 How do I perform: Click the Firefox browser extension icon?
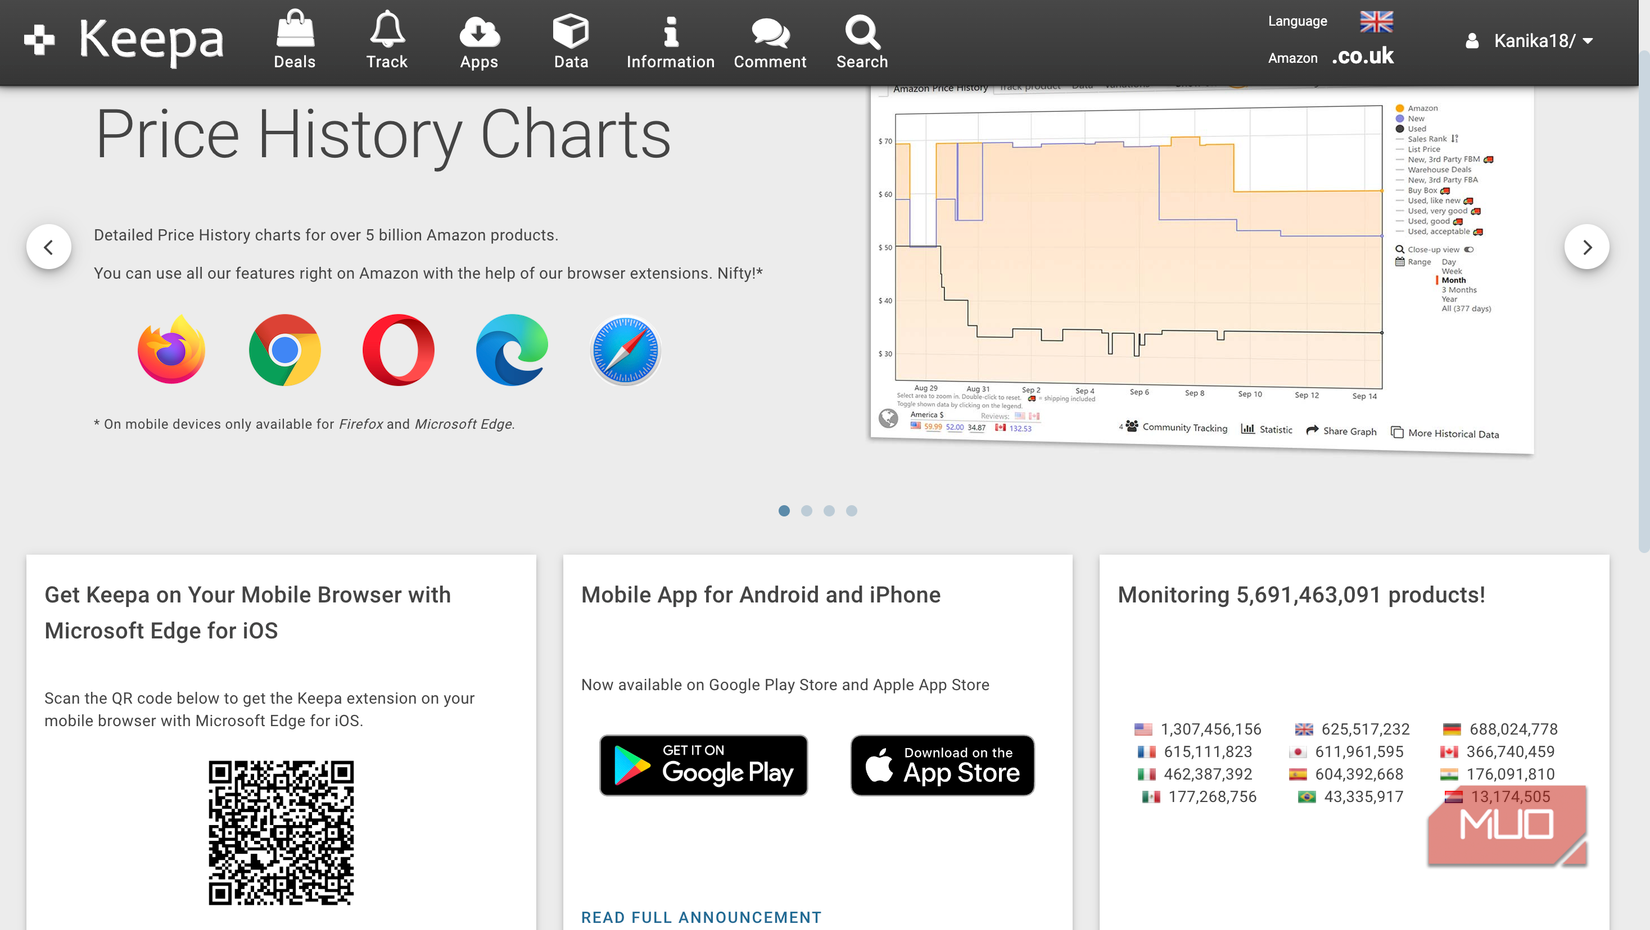click(171, 350)
